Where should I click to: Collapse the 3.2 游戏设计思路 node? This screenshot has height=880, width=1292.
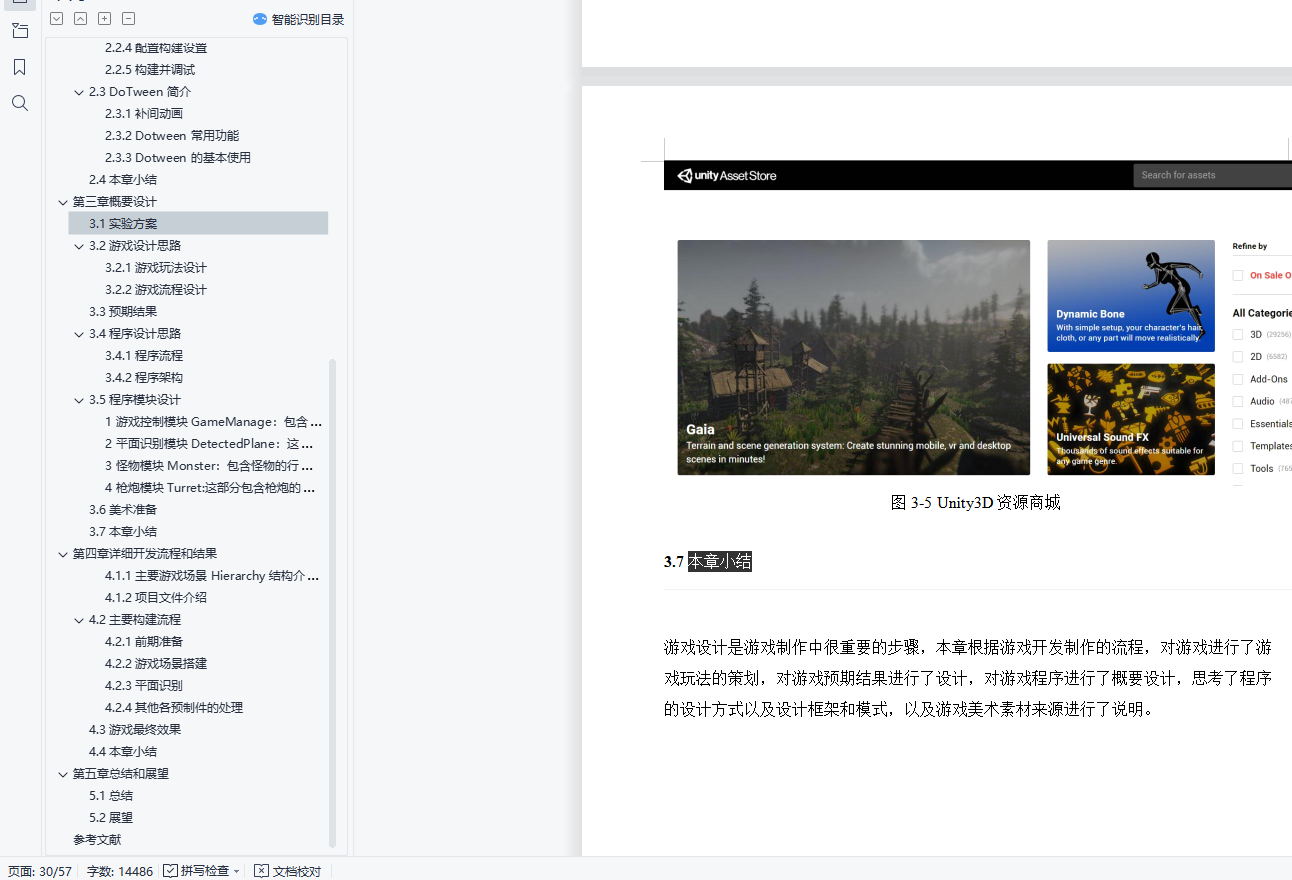[x=79, y=246]
